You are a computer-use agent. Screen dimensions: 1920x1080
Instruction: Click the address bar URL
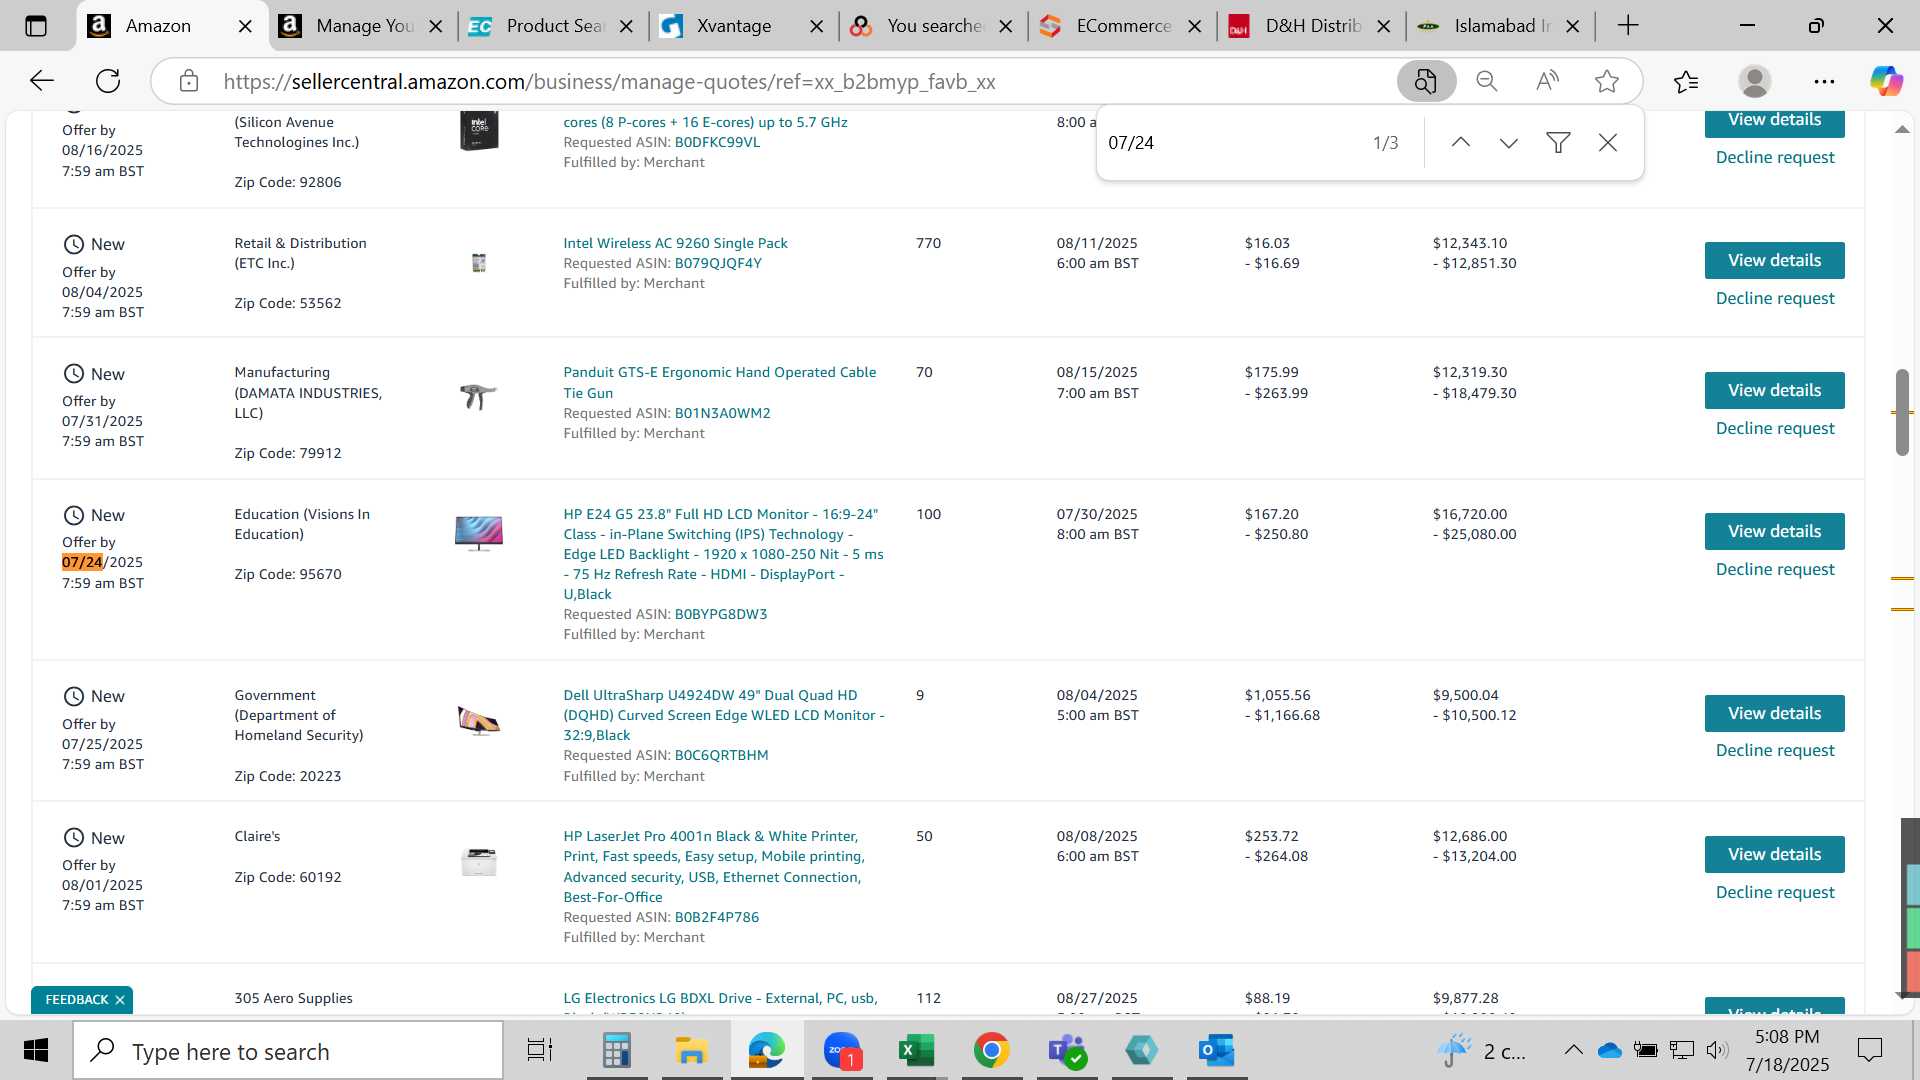609,82
